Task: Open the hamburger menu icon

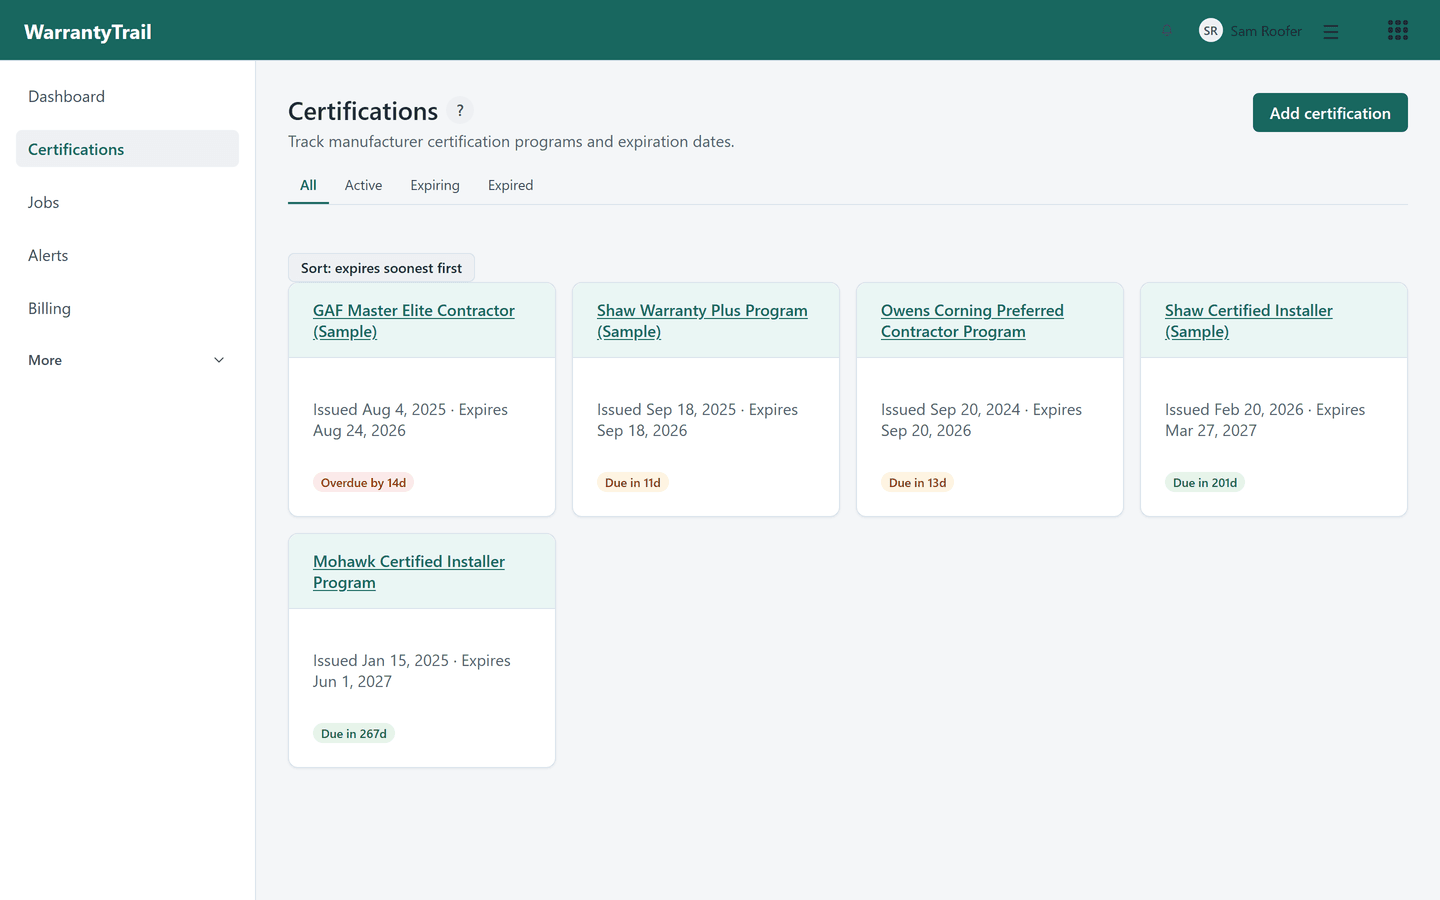Action: (x=1330, y=31)
